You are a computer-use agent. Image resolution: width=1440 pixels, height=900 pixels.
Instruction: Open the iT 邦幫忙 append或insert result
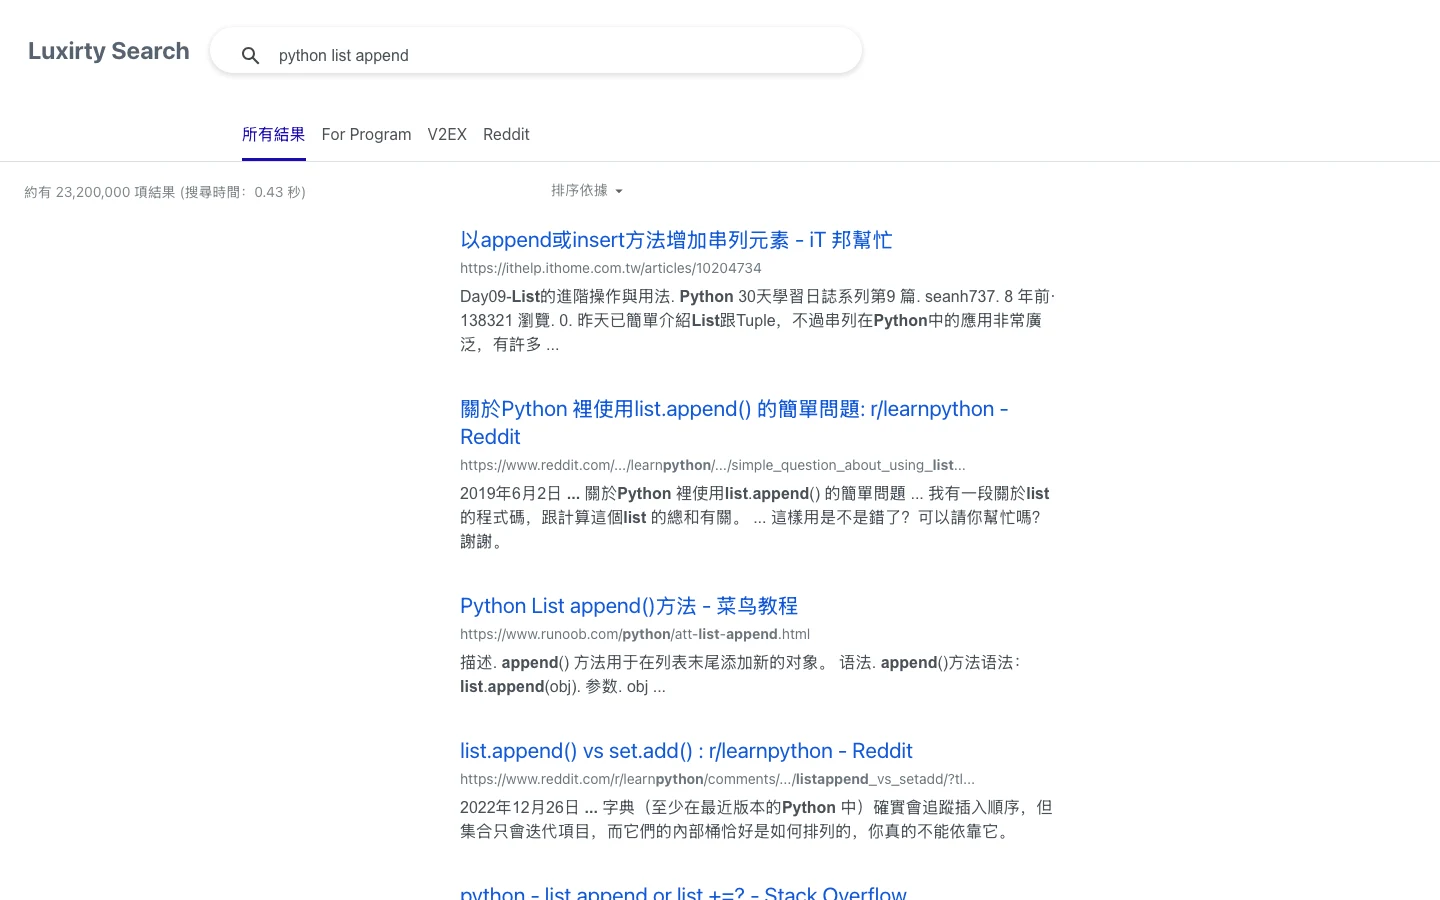pos(676,240)
